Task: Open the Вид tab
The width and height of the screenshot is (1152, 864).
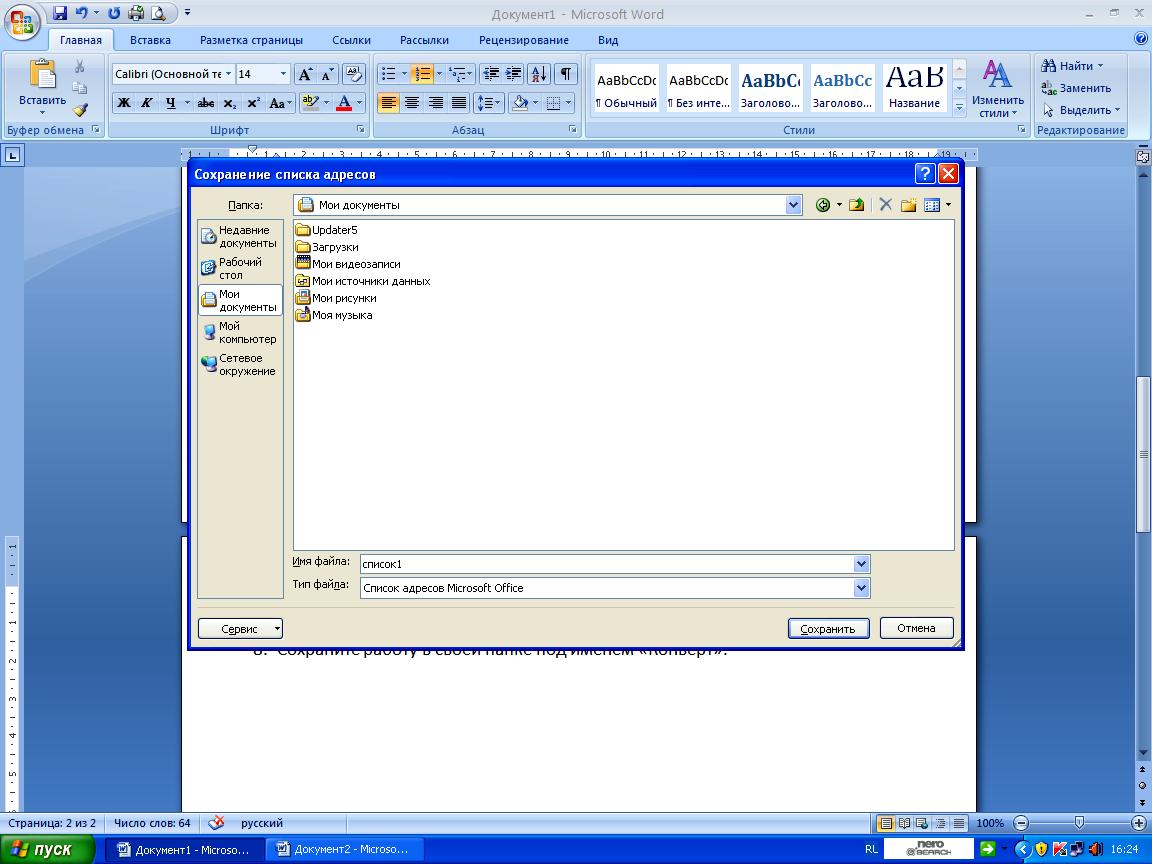Action: point(608,40)
